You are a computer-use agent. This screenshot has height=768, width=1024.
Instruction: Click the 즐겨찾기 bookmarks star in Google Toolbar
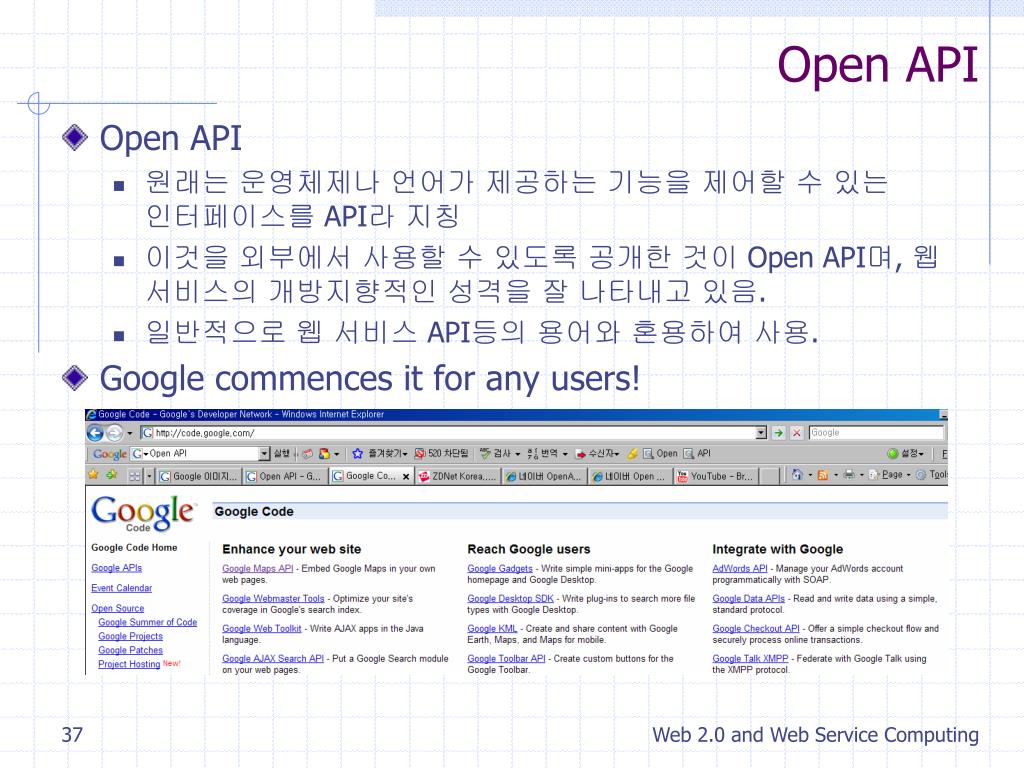[x=357, y=454]
